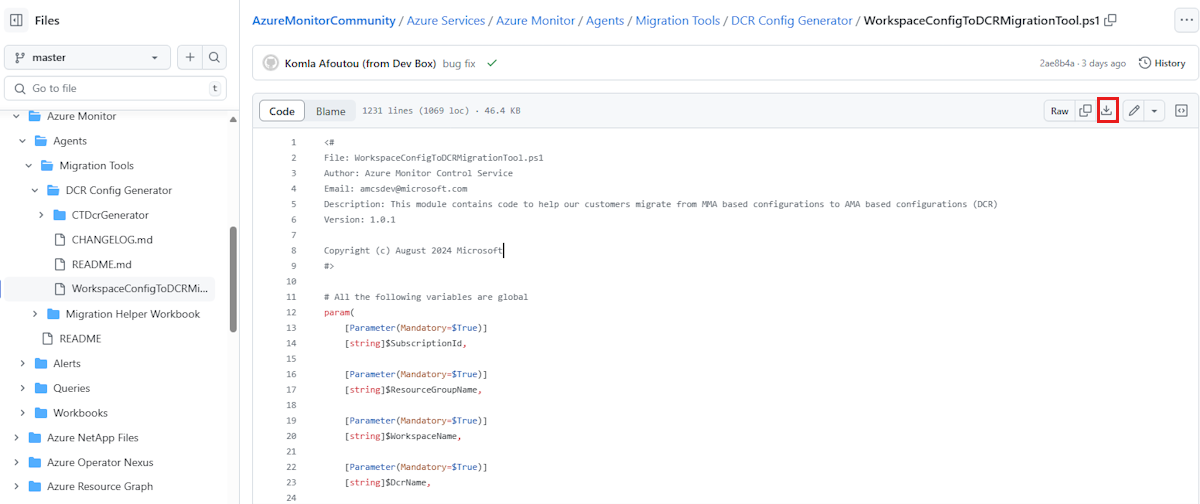Switch to the Blame tab
This screenshot has width=1200, height=504.
point(330,111)
